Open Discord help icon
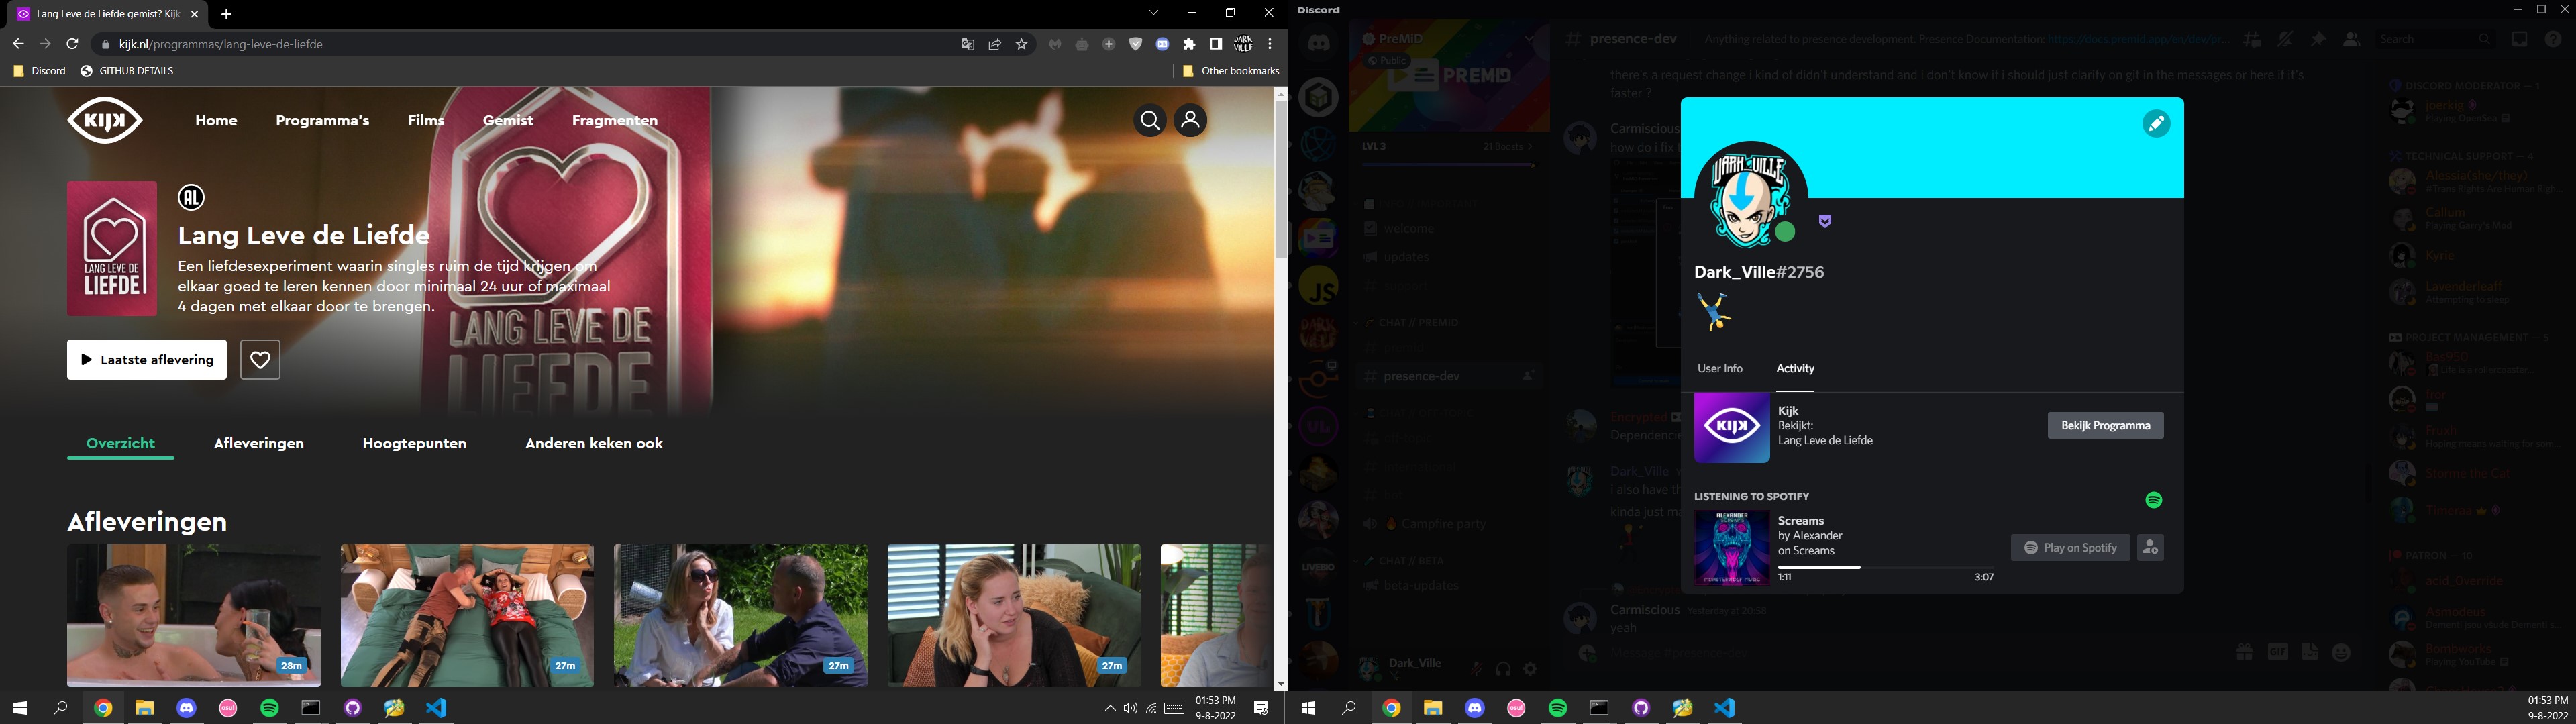Viewport: 2576px width, 724px height. coord(2553,39)
